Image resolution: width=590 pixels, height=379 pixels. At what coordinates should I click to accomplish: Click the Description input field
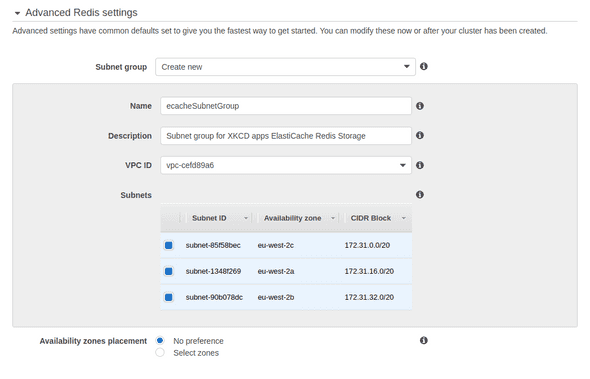tap(286, 135)
